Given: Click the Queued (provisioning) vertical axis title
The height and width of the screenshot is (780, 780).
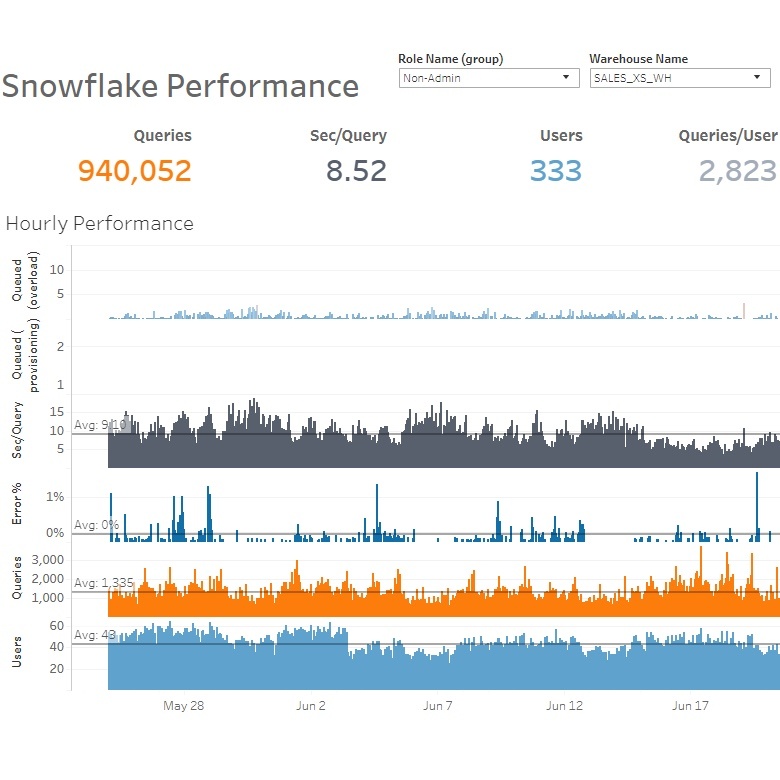Looking at the screenshot, I should click(x=25, y=354).
